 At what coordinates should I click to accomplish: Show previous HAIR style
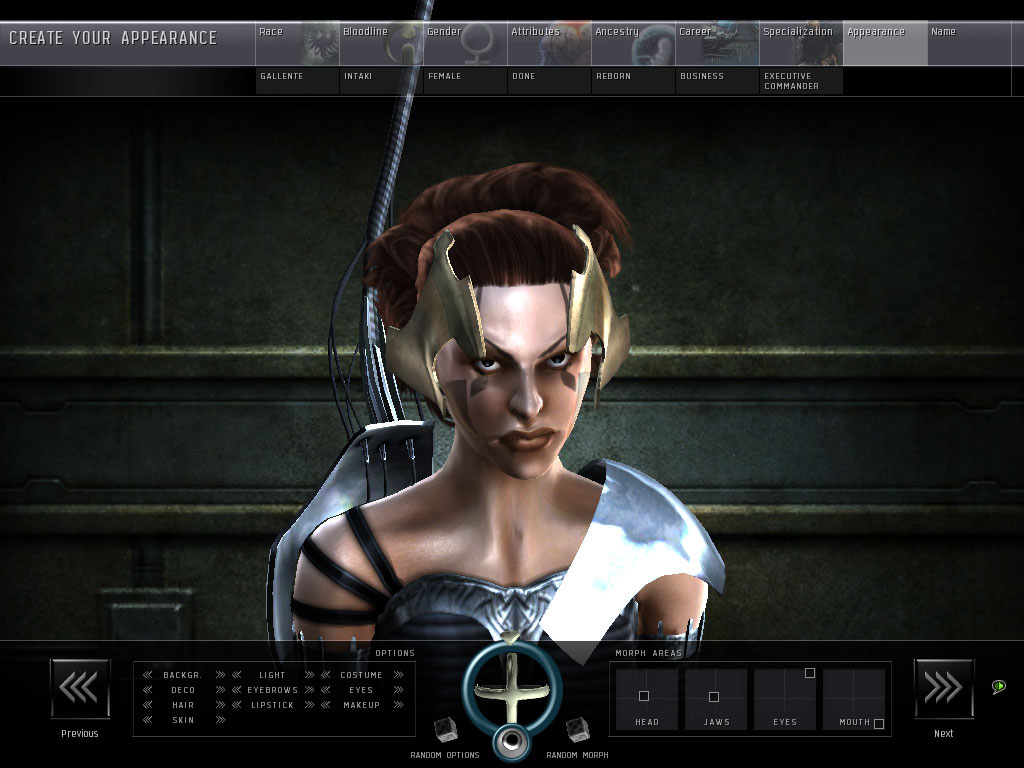click(148, 705)
